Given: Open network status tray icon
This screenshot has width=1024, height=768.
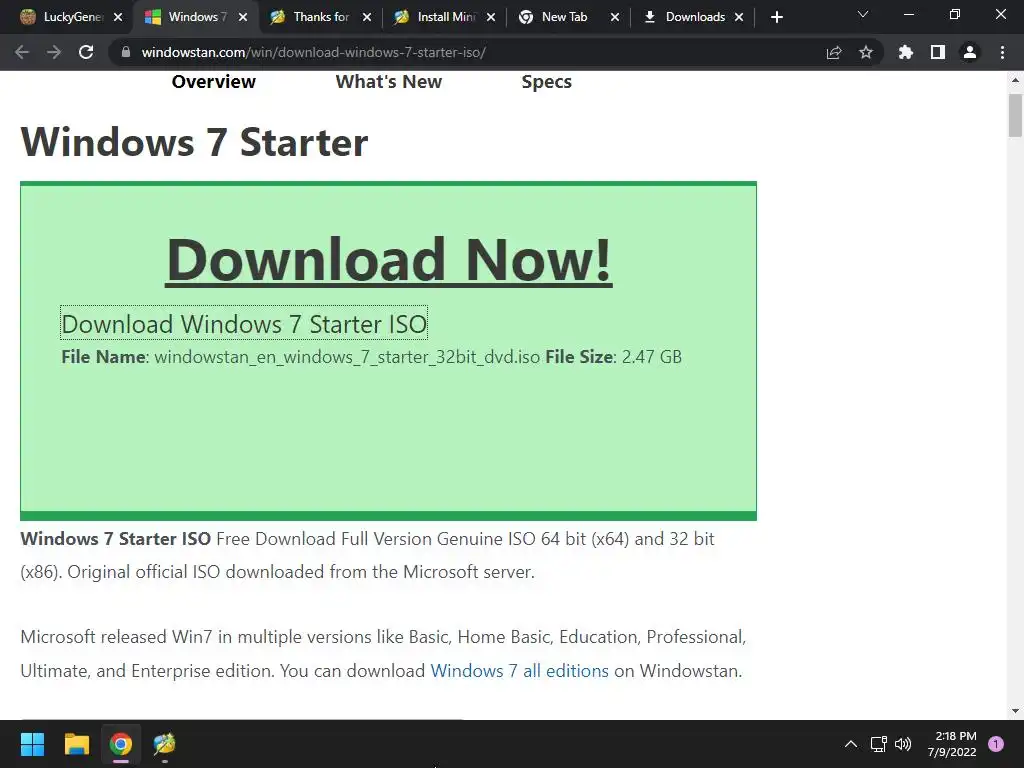Looking at the screenshot, I should tap(879, 744).
